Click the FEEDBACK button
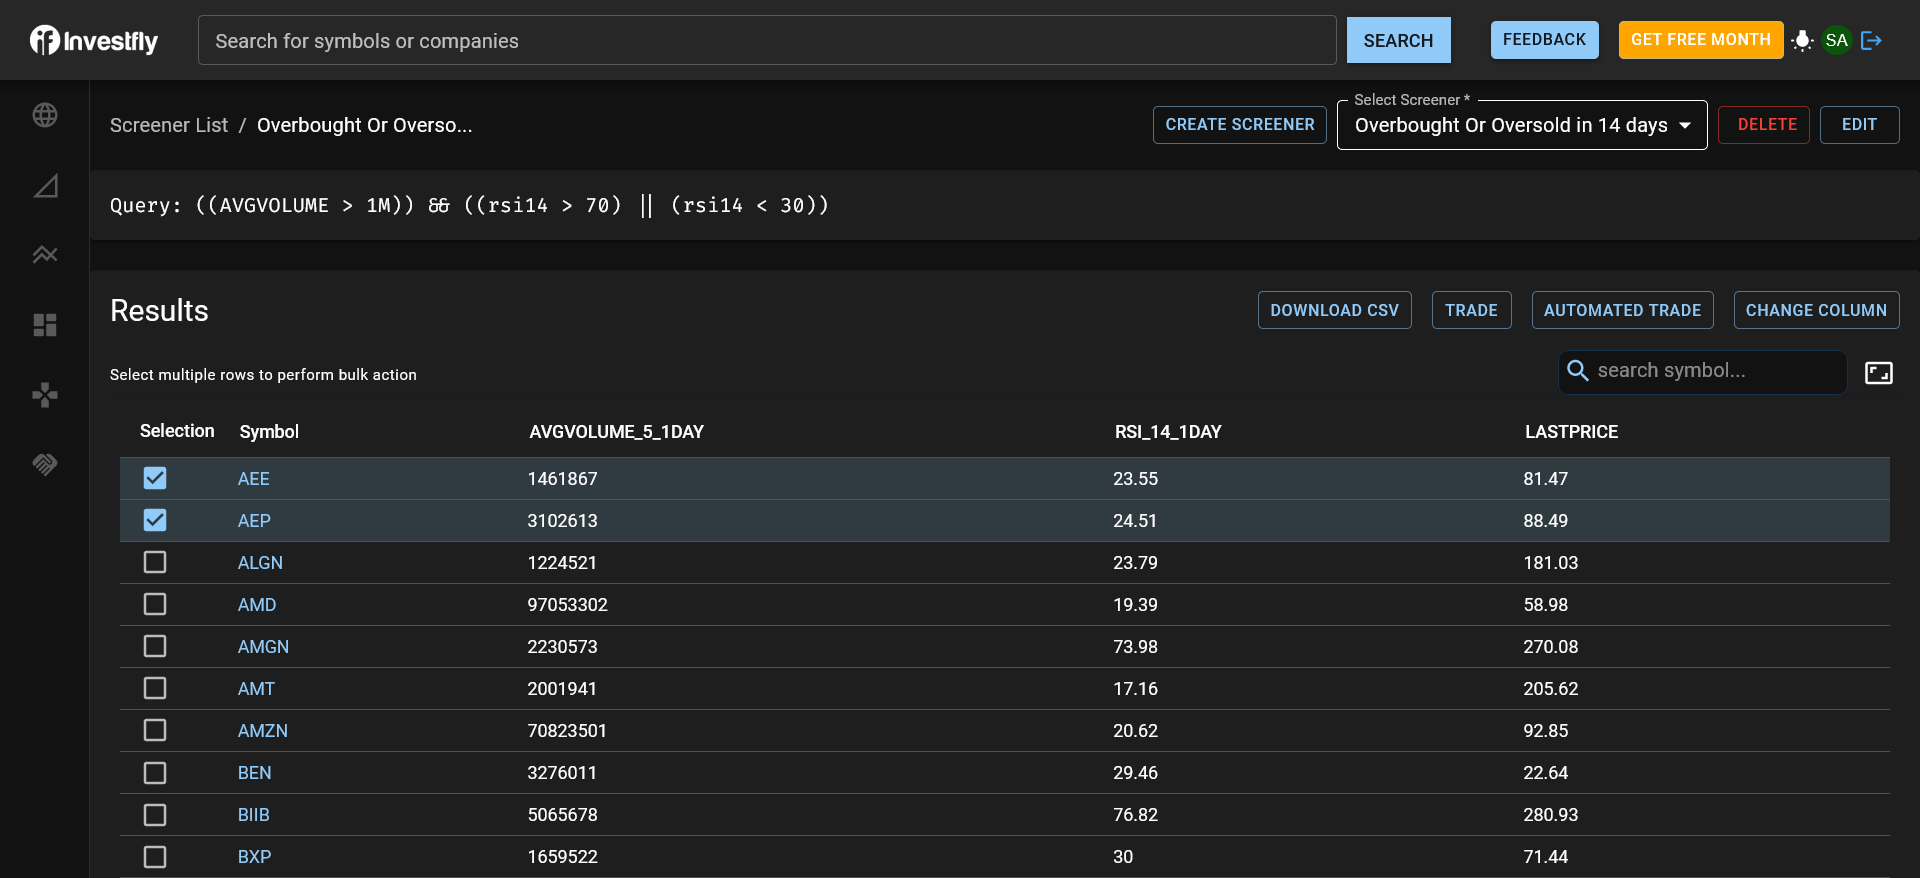The width and height of the screenshot is (1920, 878). [1544, 40]
